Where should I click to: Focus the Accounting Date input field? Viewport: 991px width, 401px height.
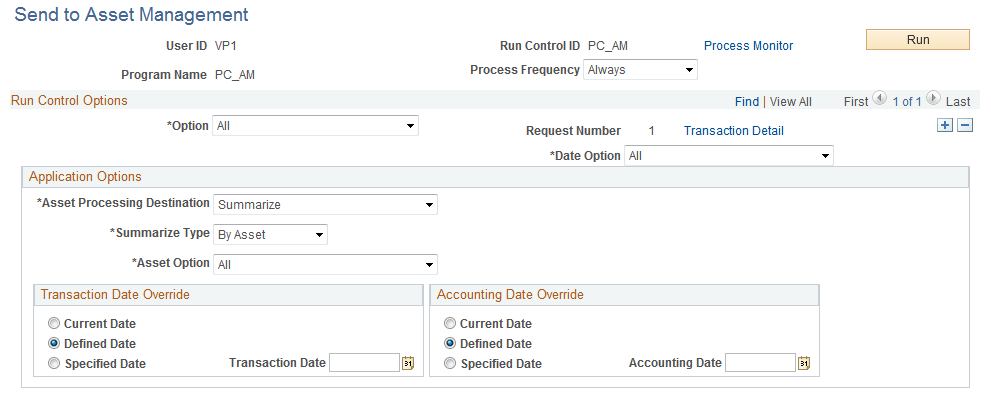760,363
